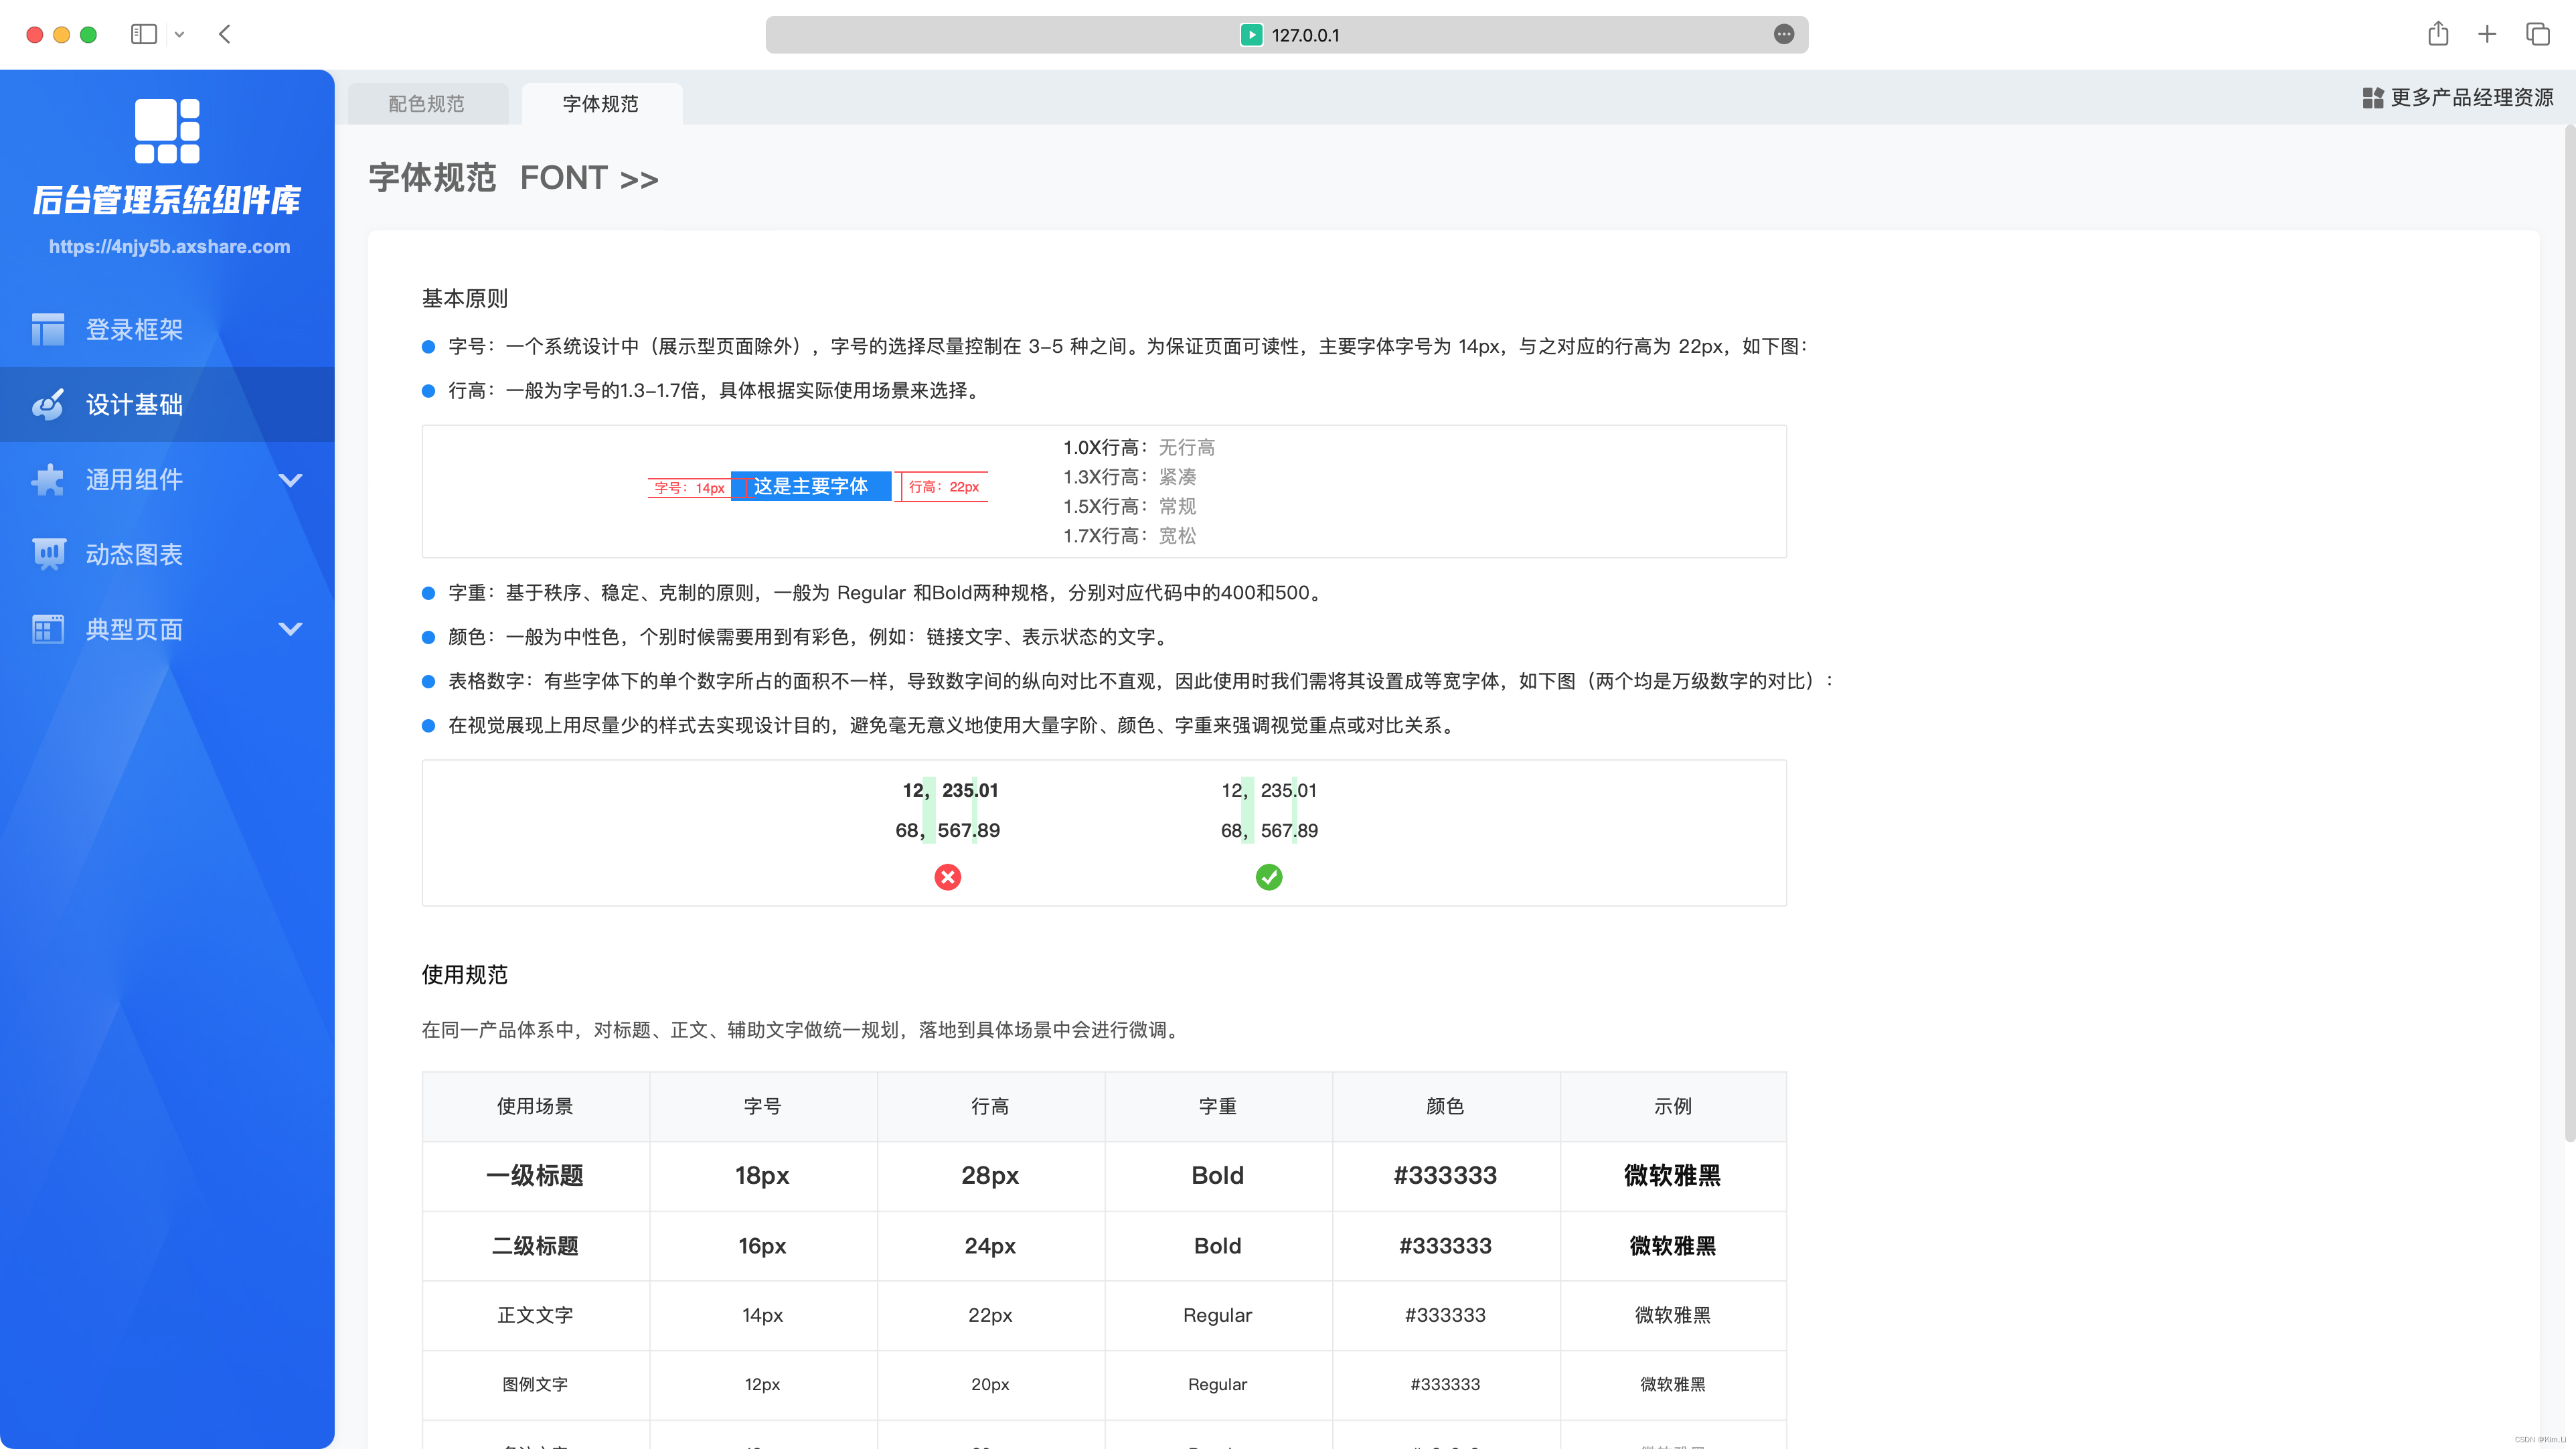Click the red X incorrect example icon
This screenshot has height=1449, width=2576.
click(947, 877)
